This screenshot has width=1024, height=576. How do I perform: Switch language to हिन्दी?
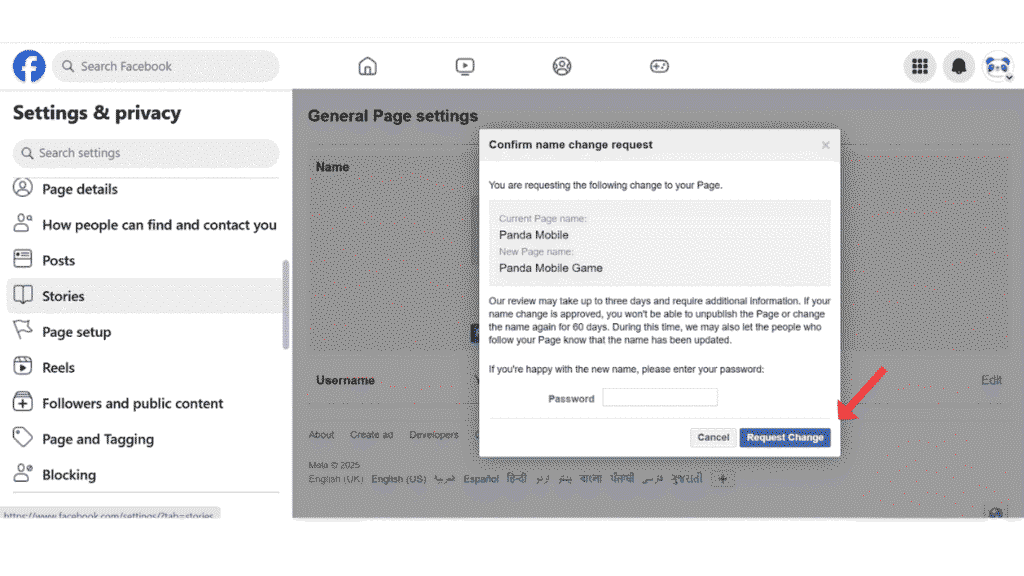pyautogui.click(x=517, y=479)
